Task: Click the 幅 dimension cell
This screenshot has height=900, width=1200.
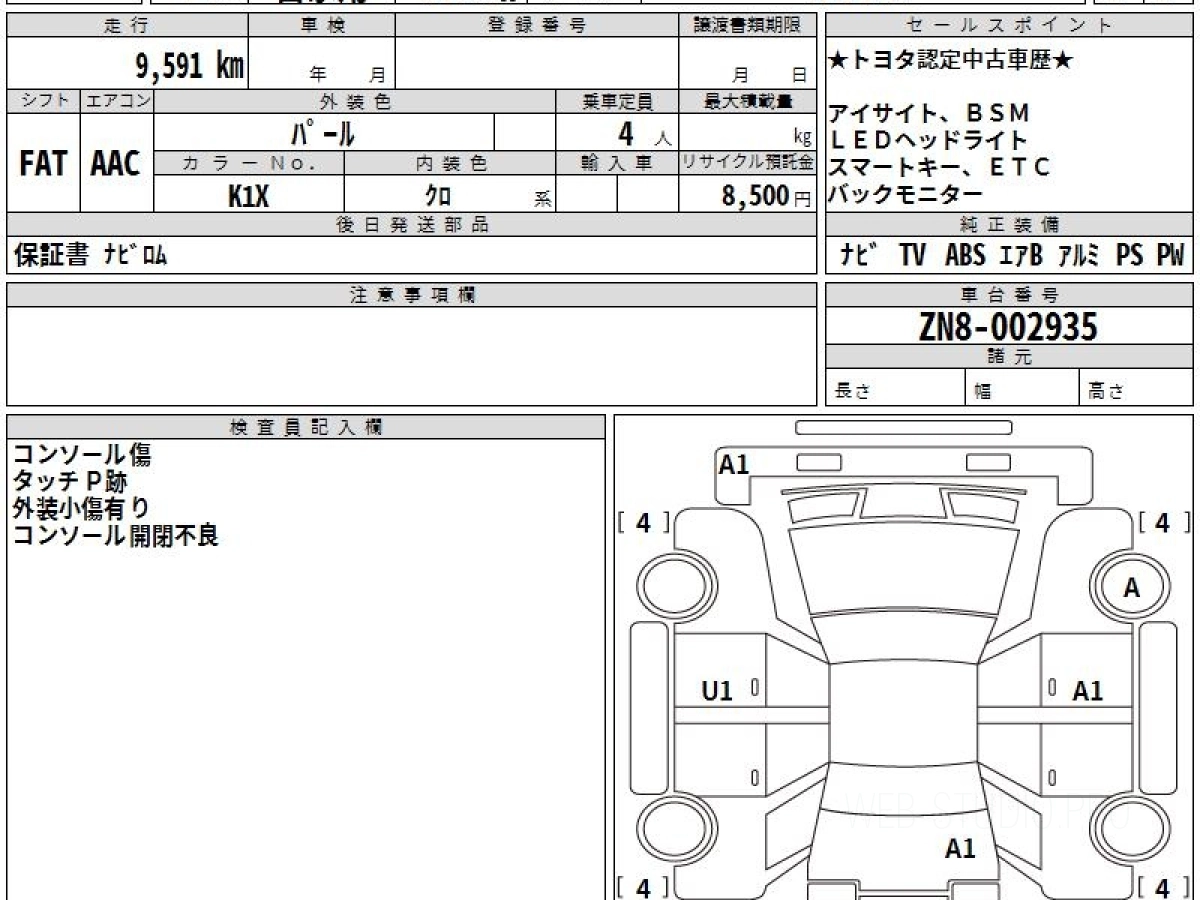Action: pos(1022,388)
